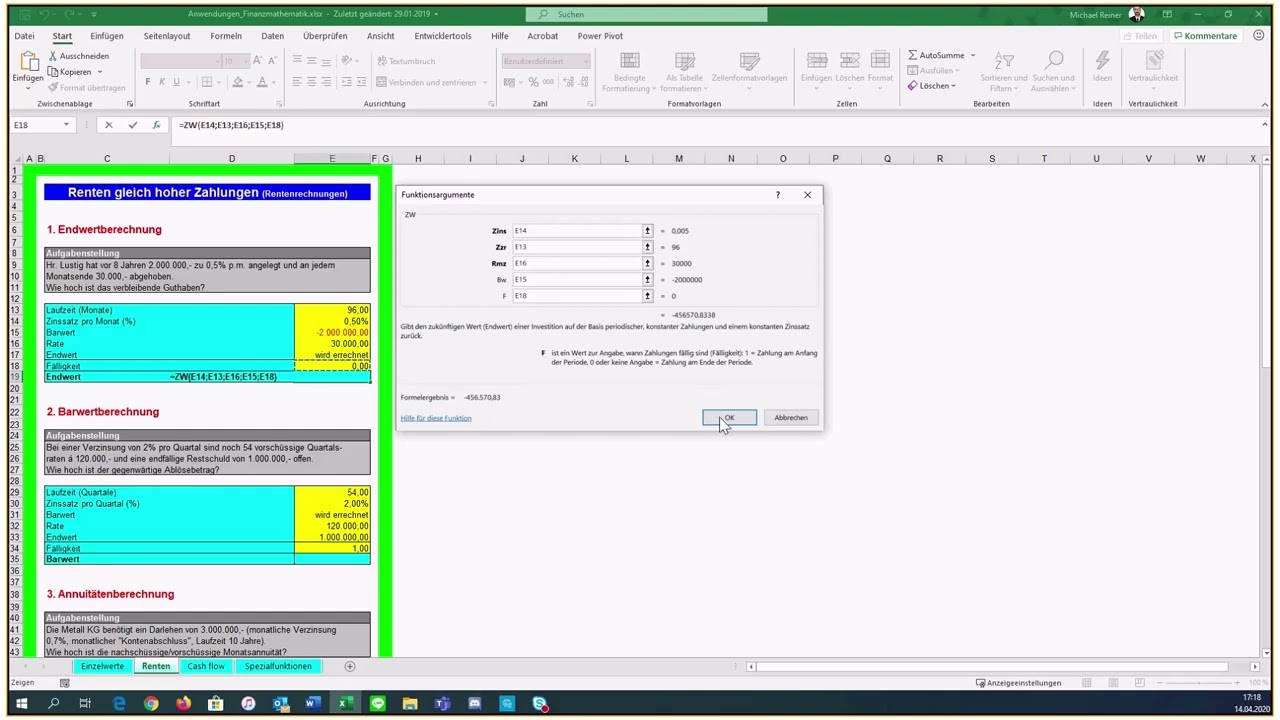The width and height of the screenshot is (1280, 720).
Task: Click Anzeigeeinstellungen in status bar
Action: 1018,683
